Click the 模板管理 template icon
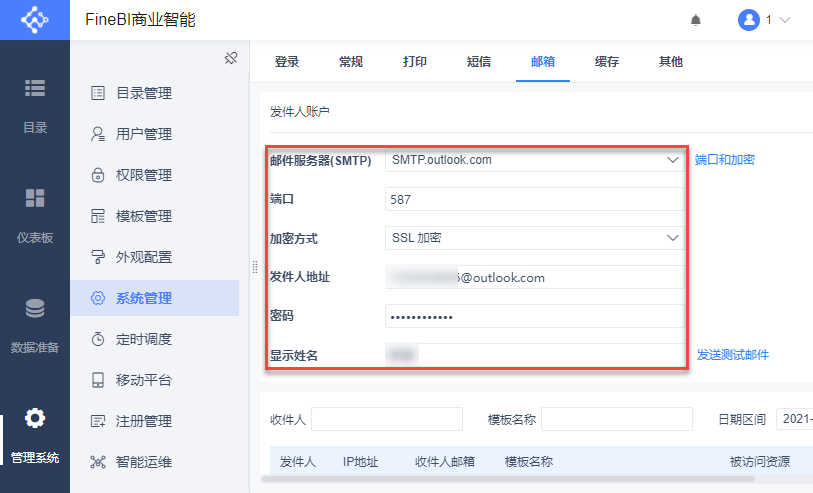The image size is (813, 493). [x=97, y=216]
